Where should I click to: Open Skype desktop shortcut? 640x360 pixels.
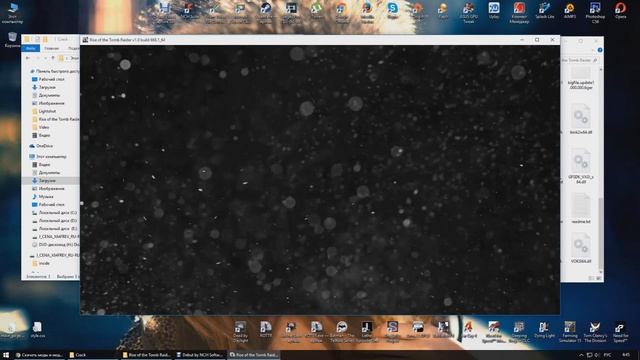pos(392,11)
